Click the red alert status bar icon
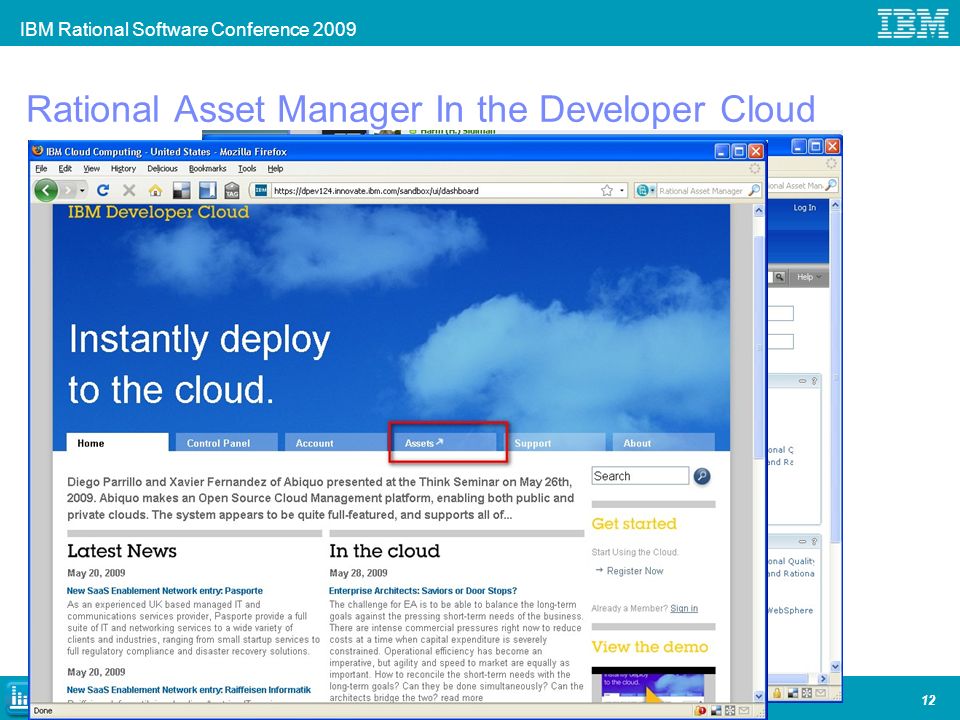This screenshot has height=720, width=960. click(700, 711)
